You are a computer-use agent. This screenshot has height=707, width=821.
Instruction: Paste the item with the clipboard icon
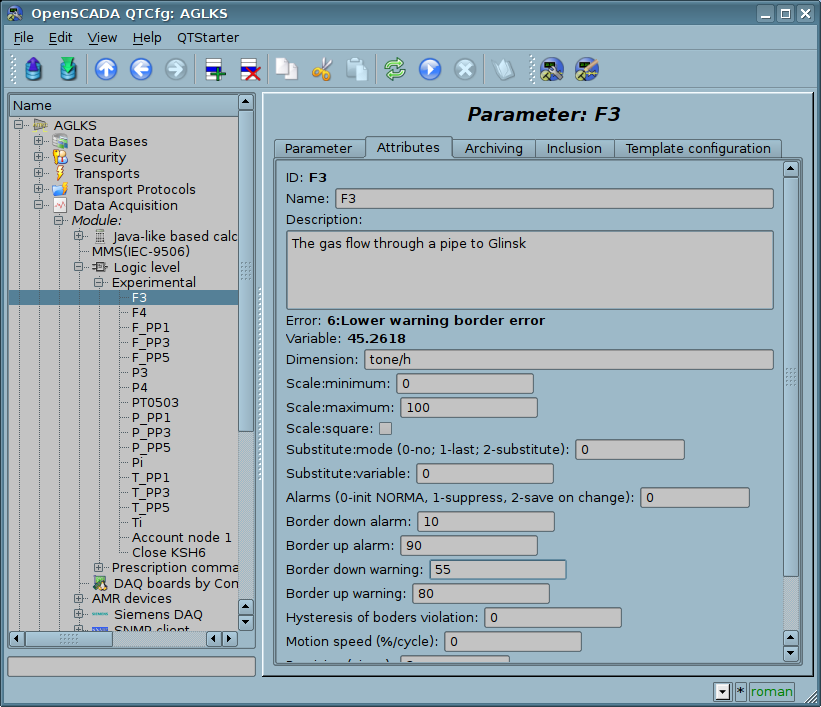357,69
